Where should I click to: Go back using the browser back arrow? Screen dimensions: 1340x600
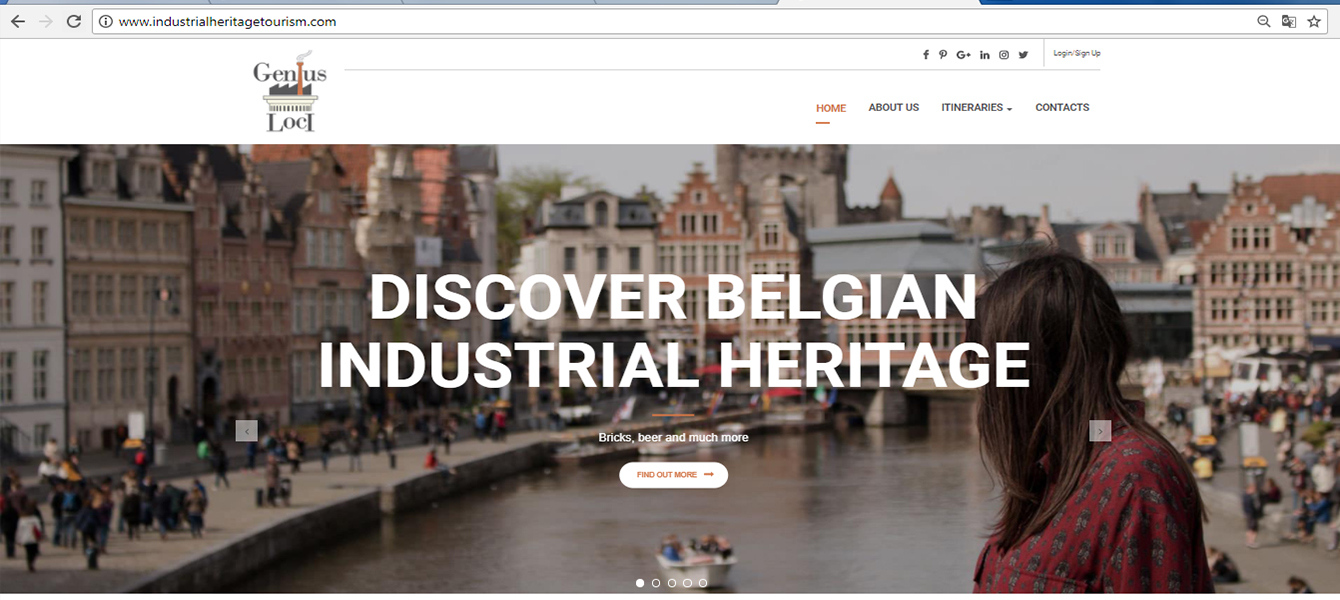click(x=17, y=21)
